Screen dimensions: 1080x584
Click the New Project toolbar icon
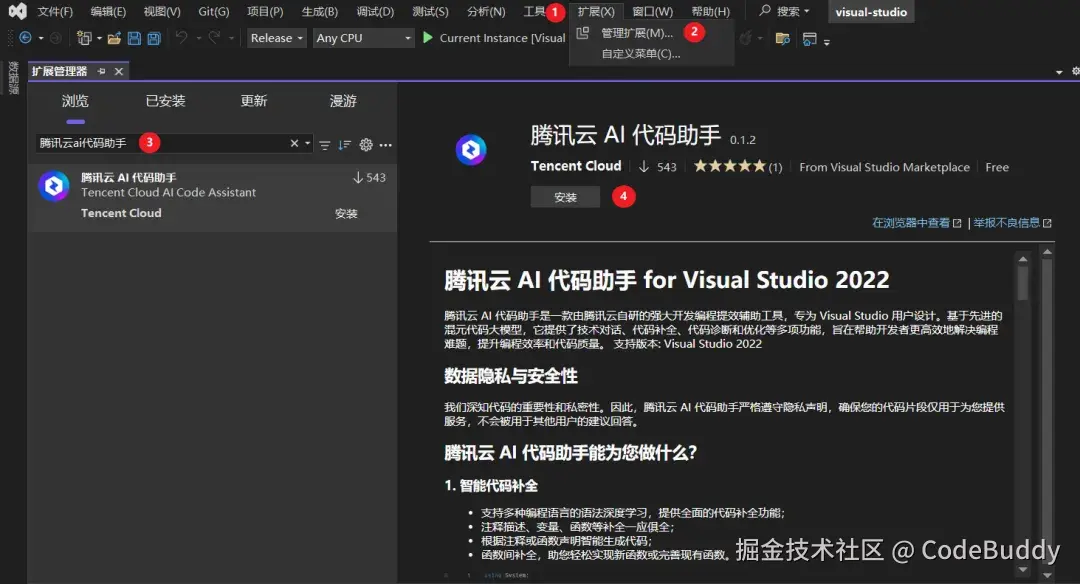(x=82, y=37)
